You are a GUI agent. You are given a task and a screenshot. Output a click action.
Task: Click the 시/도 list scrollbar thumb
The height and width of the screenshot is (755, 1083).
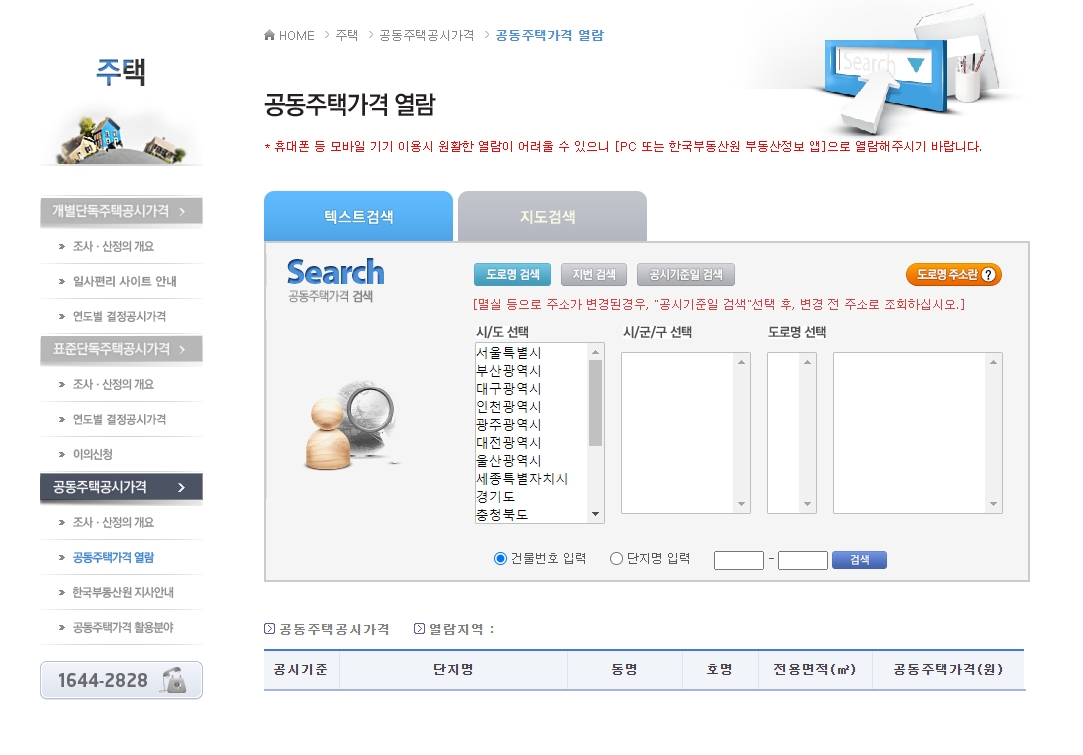595,403
